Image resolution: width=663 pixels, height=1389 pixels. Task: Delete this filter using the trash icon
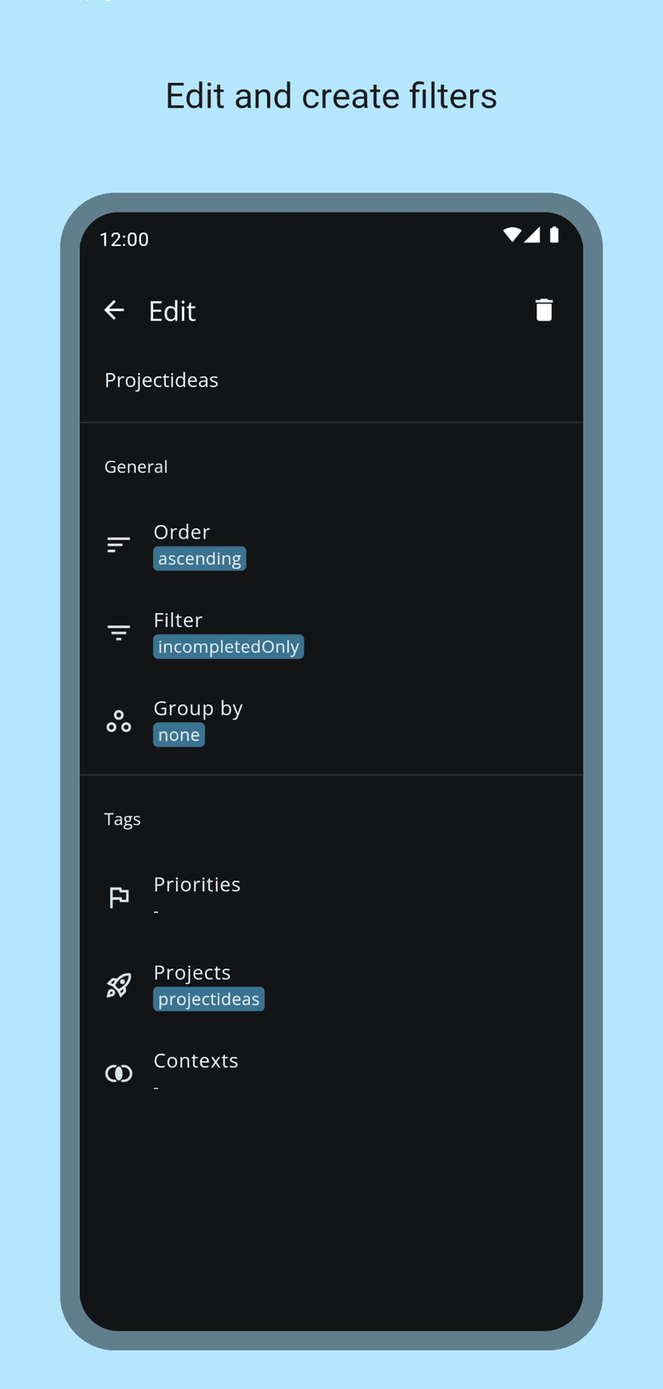point(543,310)
